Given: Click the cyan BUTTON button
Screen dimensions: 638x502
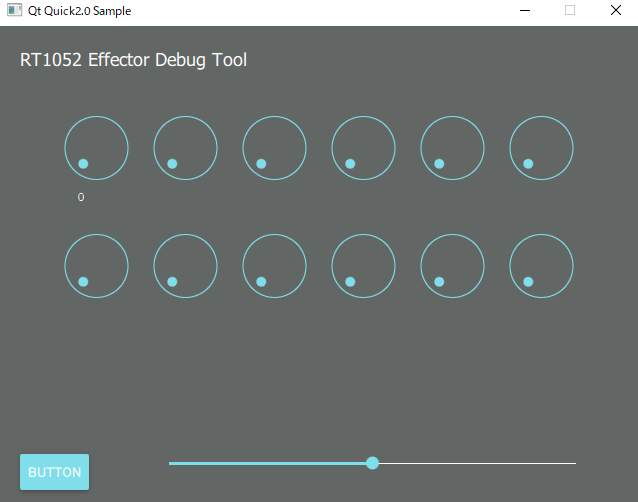Looking at the screenshot, I should pos(55,472).
